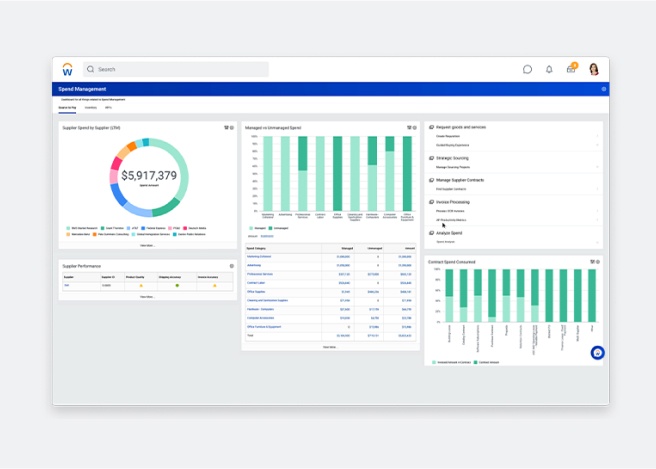Viewport: 656px width, 469px height.
Task: Open settings gear on Spend Management banner
Action: click(x=604, y=89)
